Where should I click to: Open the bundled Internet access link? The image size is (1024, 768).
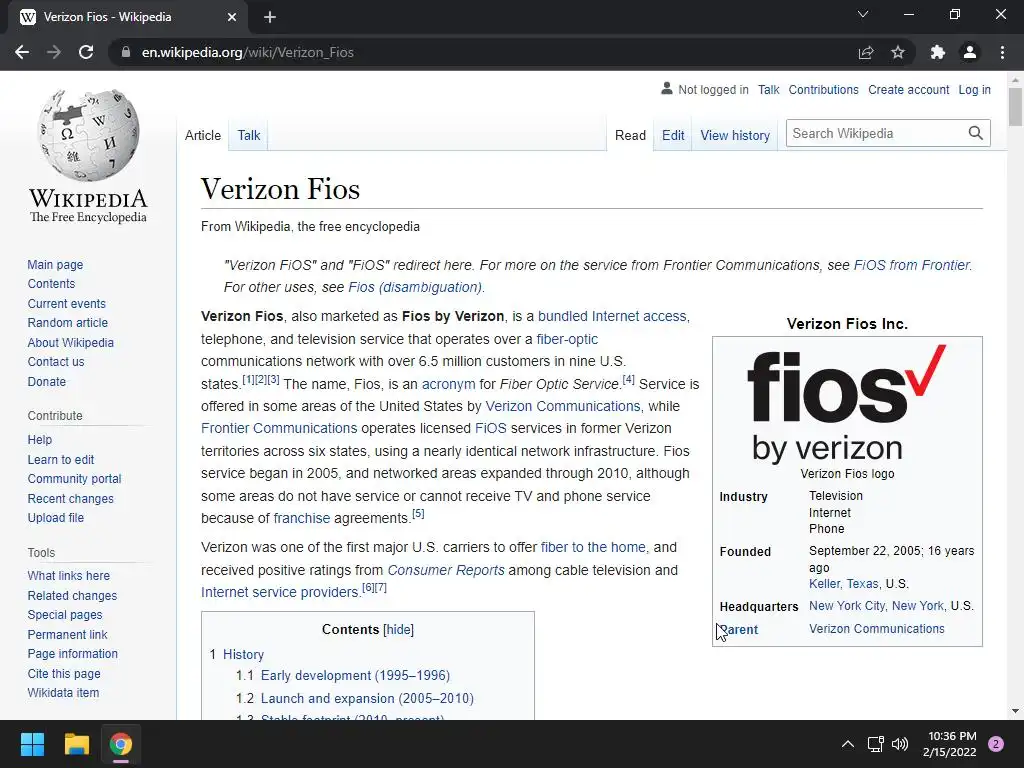[x=612, y=316]
